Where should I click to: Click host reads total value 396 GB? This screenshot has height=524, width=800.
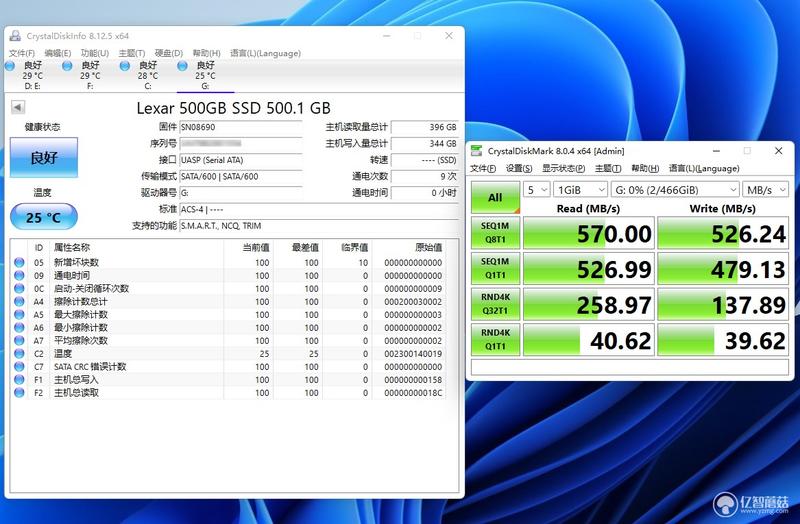point(424,127)
